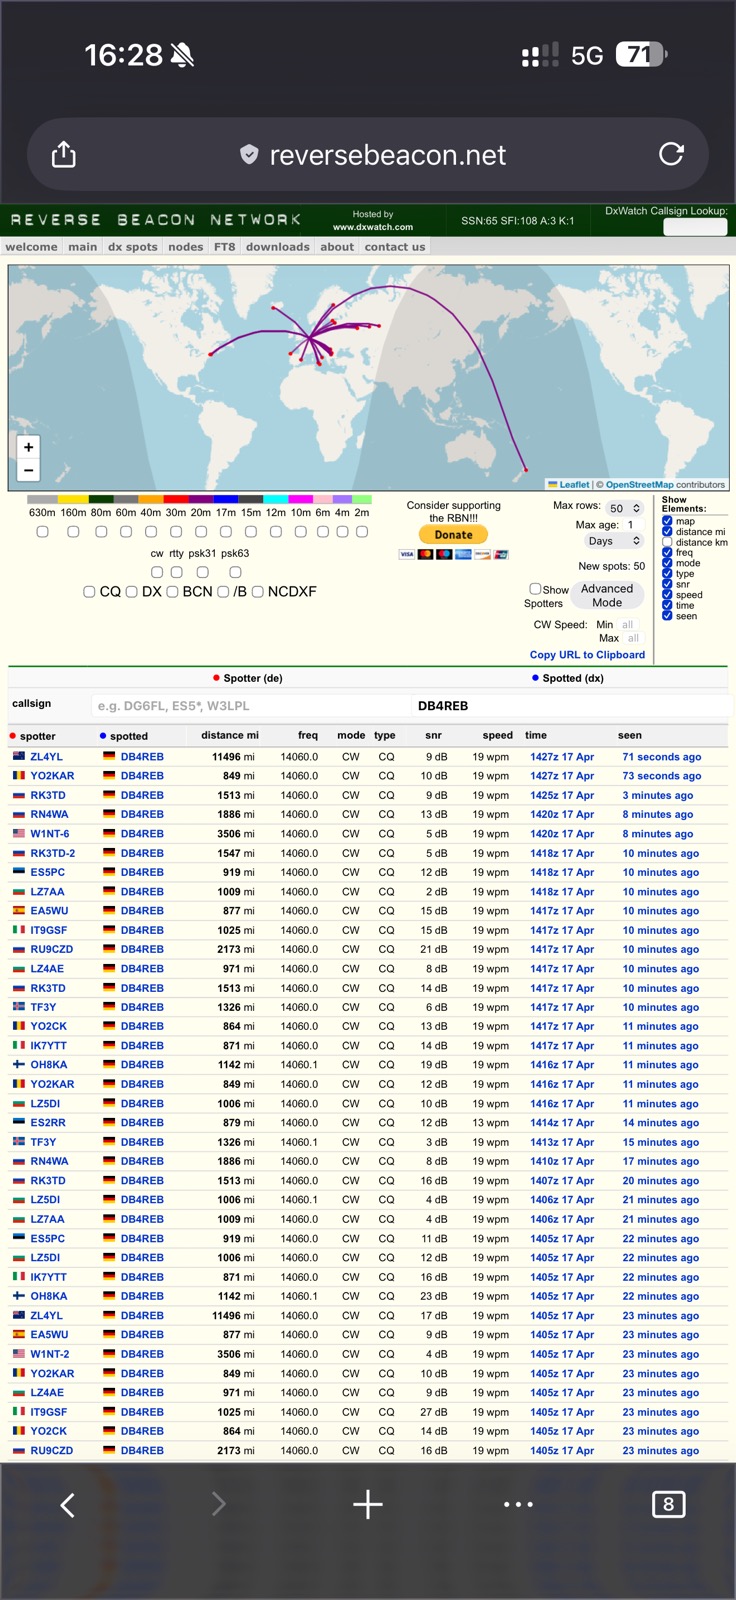Tap the site security shield icon
Screen dimensions: 736x1600
point(249,155)
